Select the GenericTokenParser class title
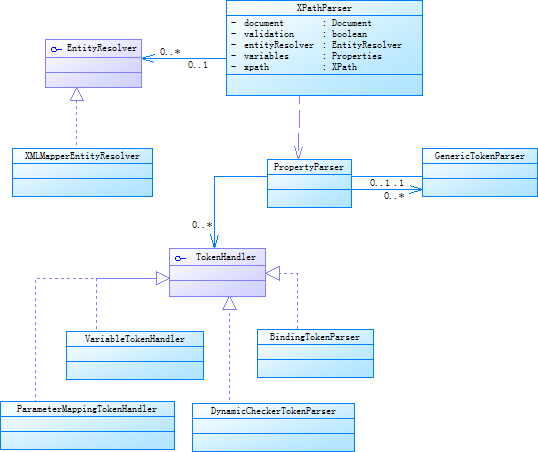The width and height of the screenshot is (538, 452). pos(479,156)
